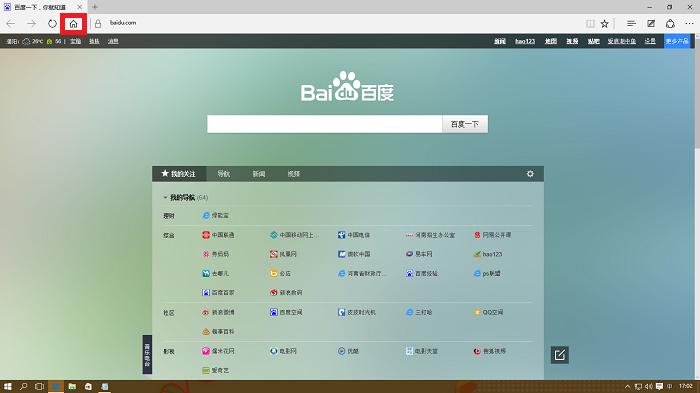Open 网易公开课 shortcut
This screenshot has height=393, width=700.
pyautogui.click(x=492, y=235)
